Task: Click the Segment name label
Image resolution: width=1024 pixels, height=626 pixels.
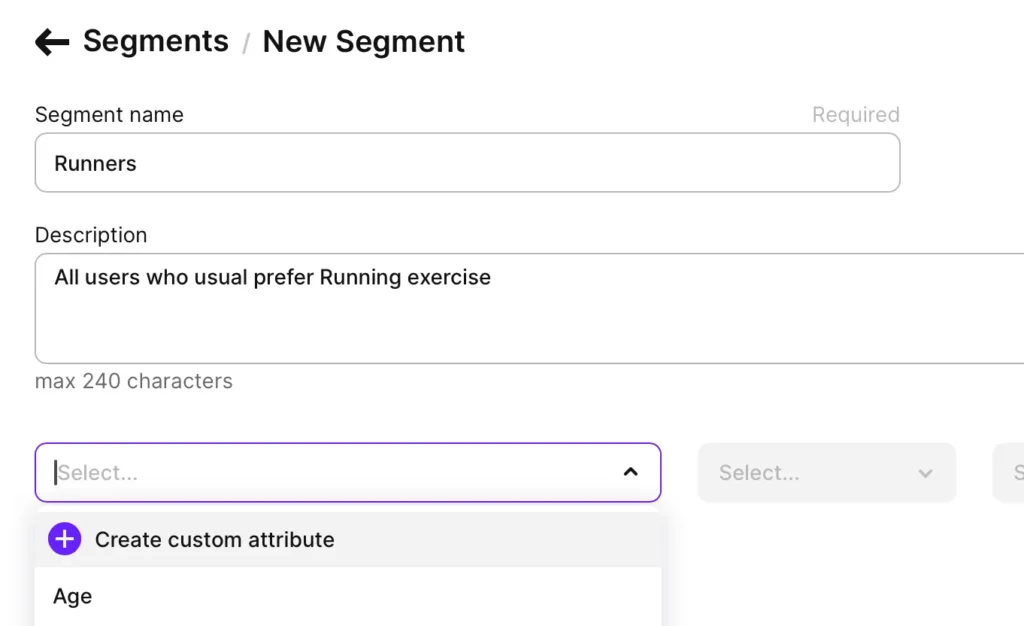Action: pyautogui.click(x=109, y=115)
